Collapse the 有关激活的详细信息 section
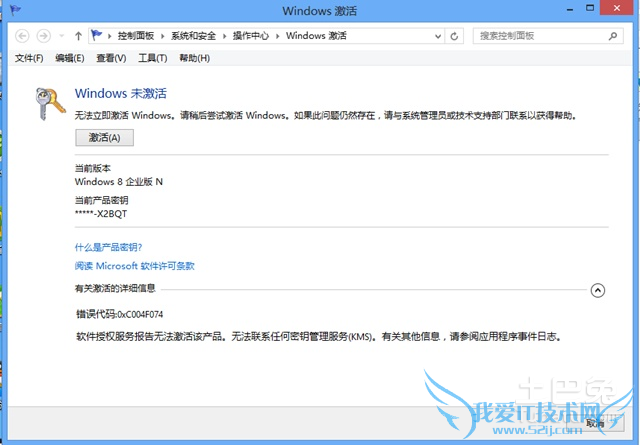 598,291
